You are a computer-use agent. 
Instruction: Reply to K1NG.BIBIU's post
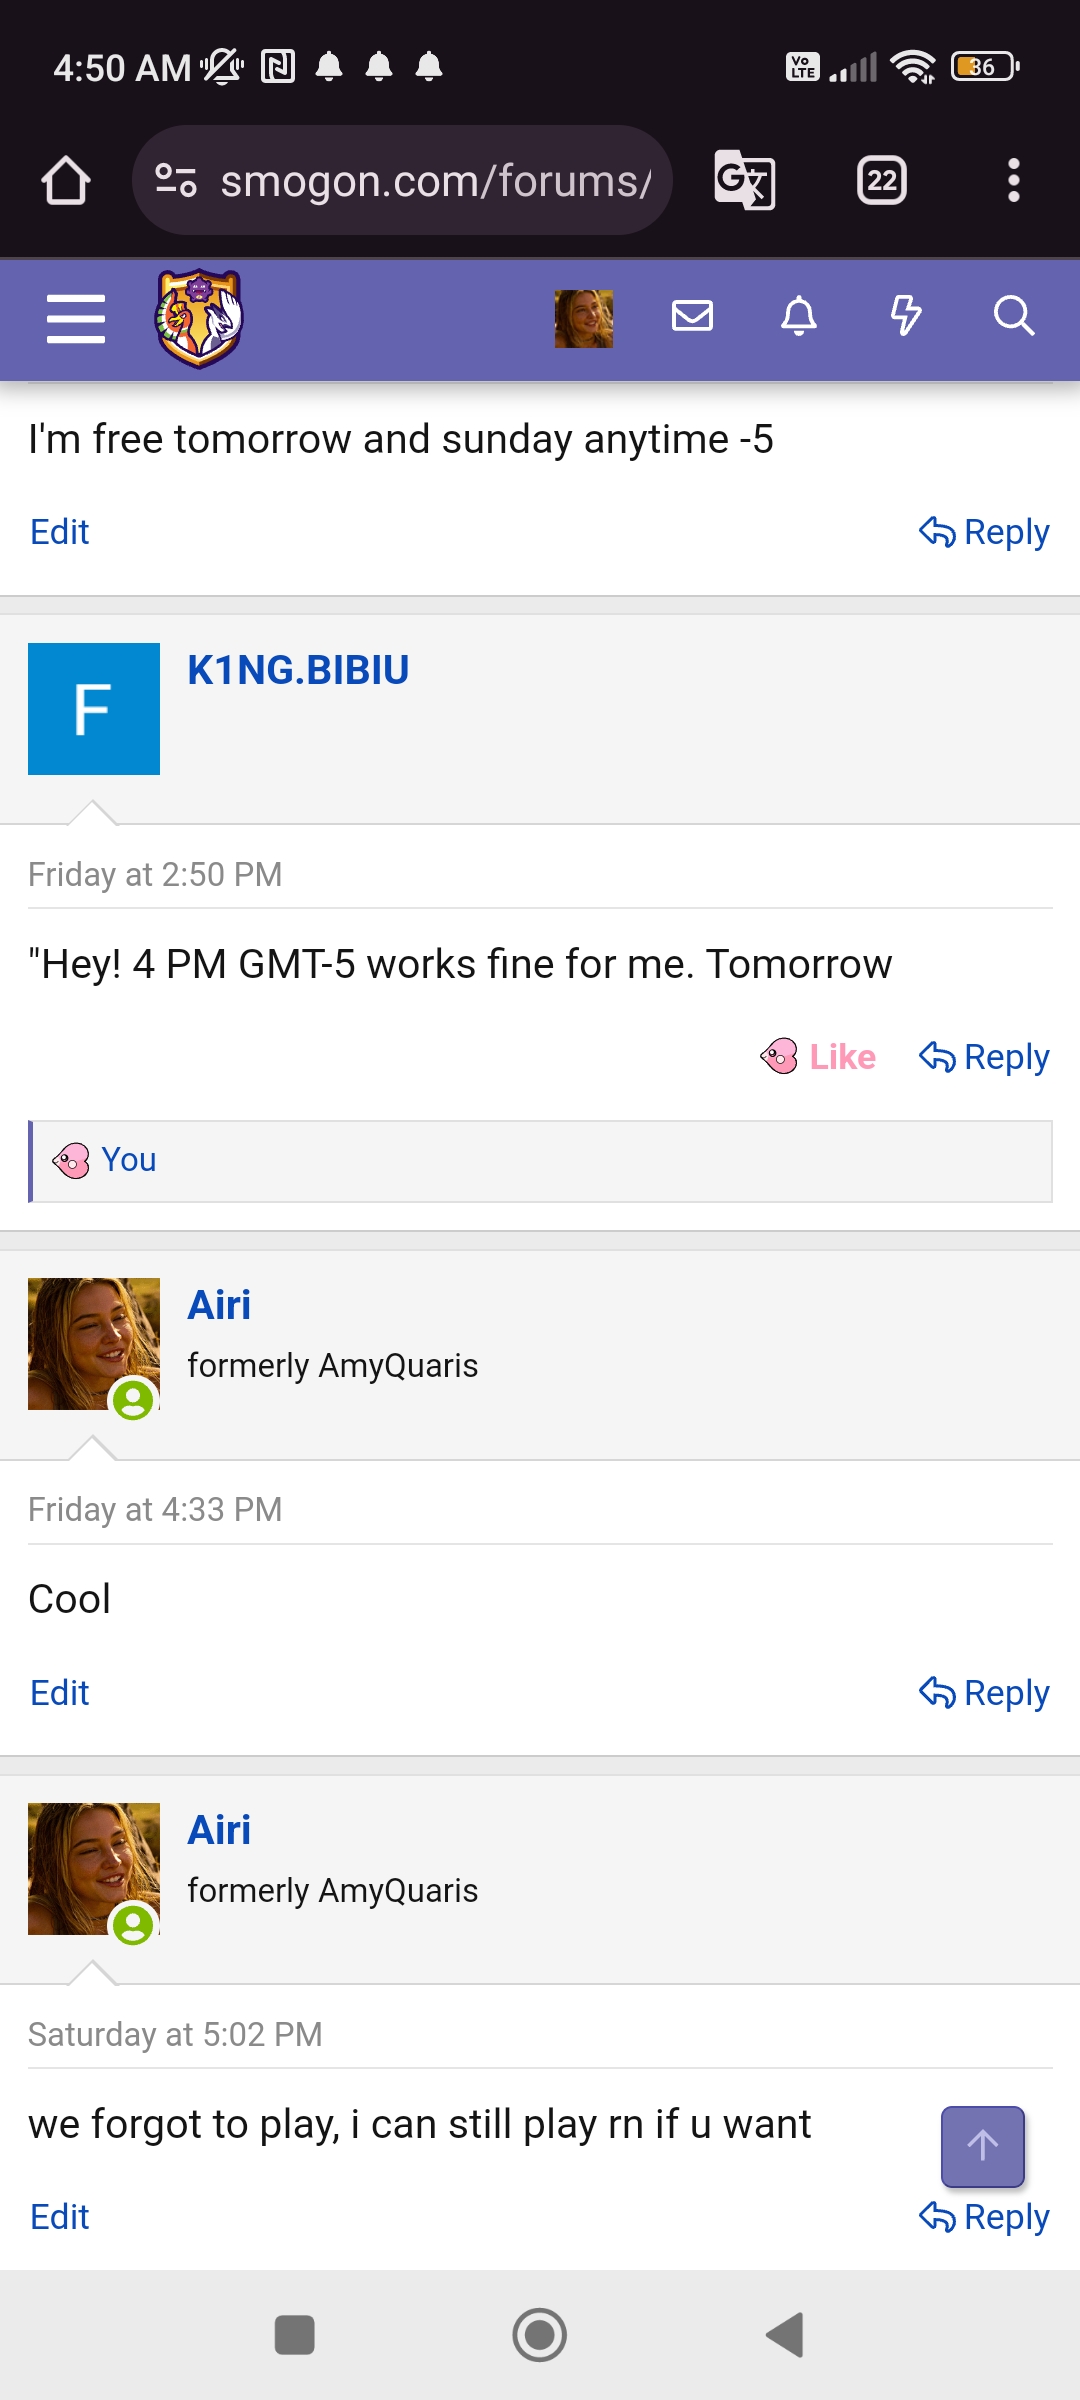pyautogui.click(x=985, y=1057)
